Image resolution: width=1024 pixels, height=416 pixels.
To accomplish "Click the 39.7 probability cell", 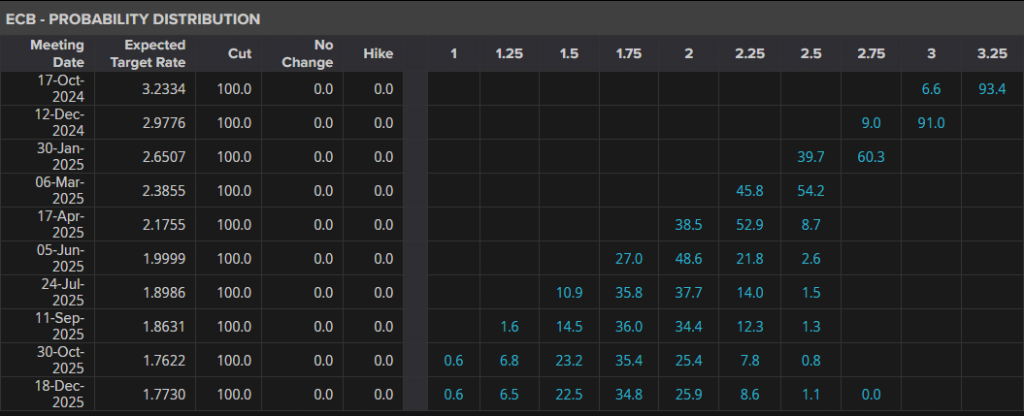I will point(810,157).
